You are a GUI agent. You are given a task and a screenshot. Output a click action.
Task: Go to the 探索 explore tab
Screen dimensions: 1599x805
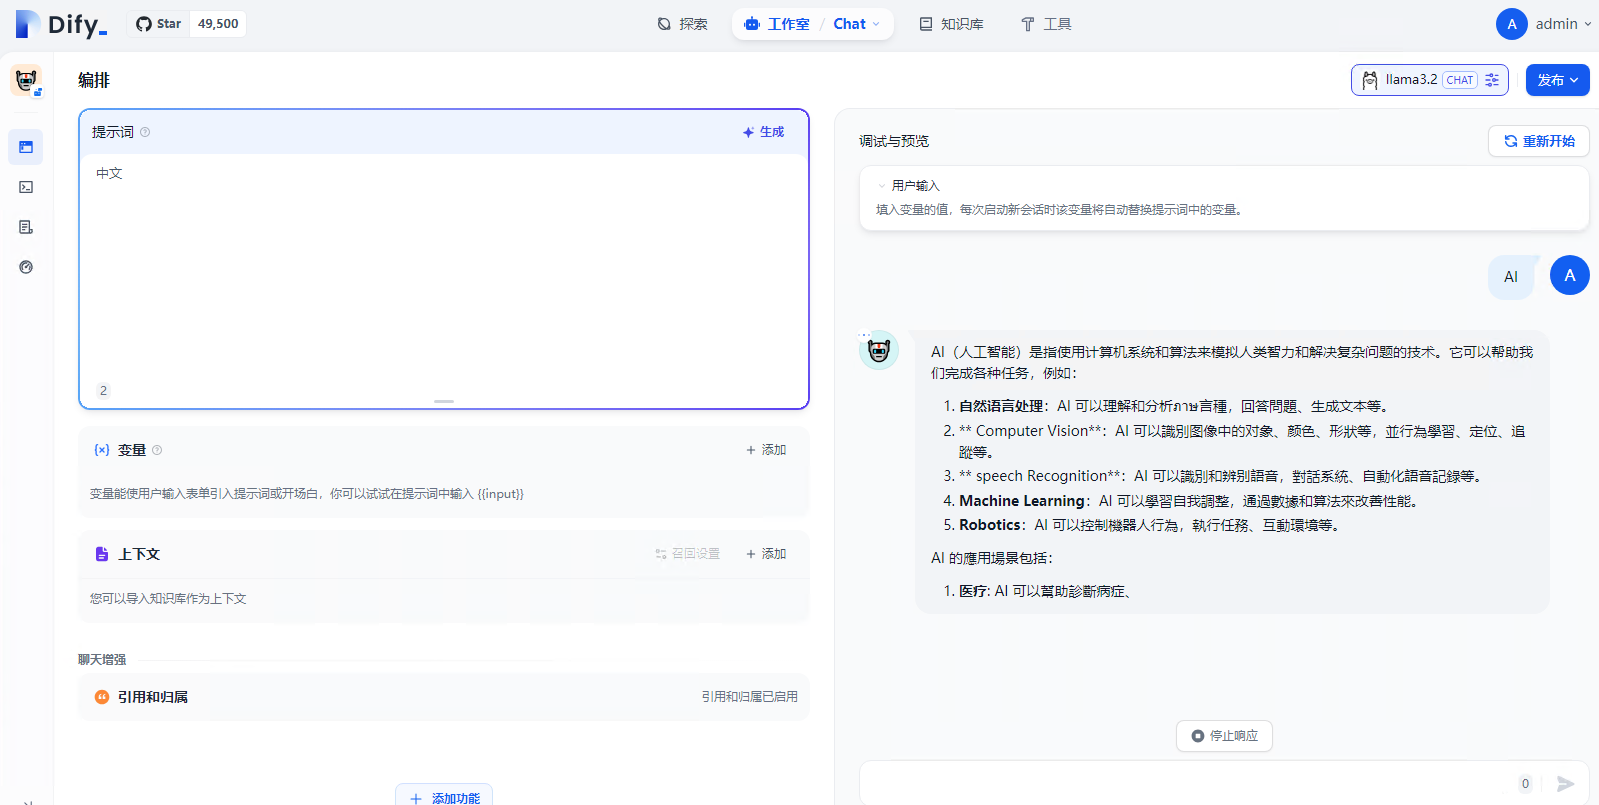pos(682,24)
